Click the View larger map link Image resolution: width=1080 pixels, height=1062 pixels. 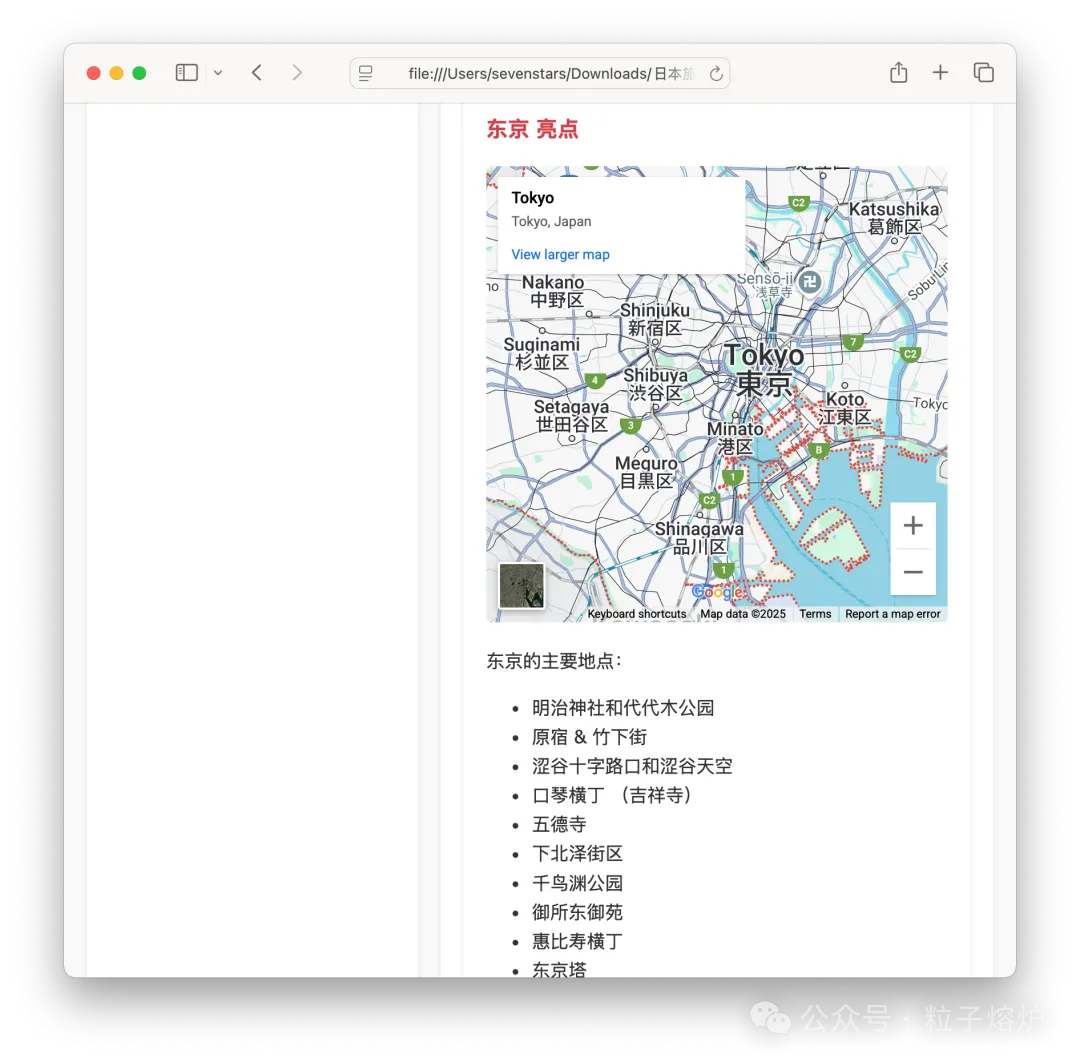560,254
